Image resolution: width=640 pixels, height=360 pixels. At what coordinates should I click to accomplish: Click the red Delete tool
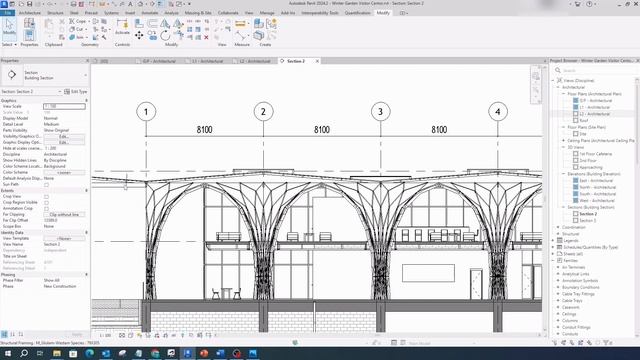(x=206, y=37)
